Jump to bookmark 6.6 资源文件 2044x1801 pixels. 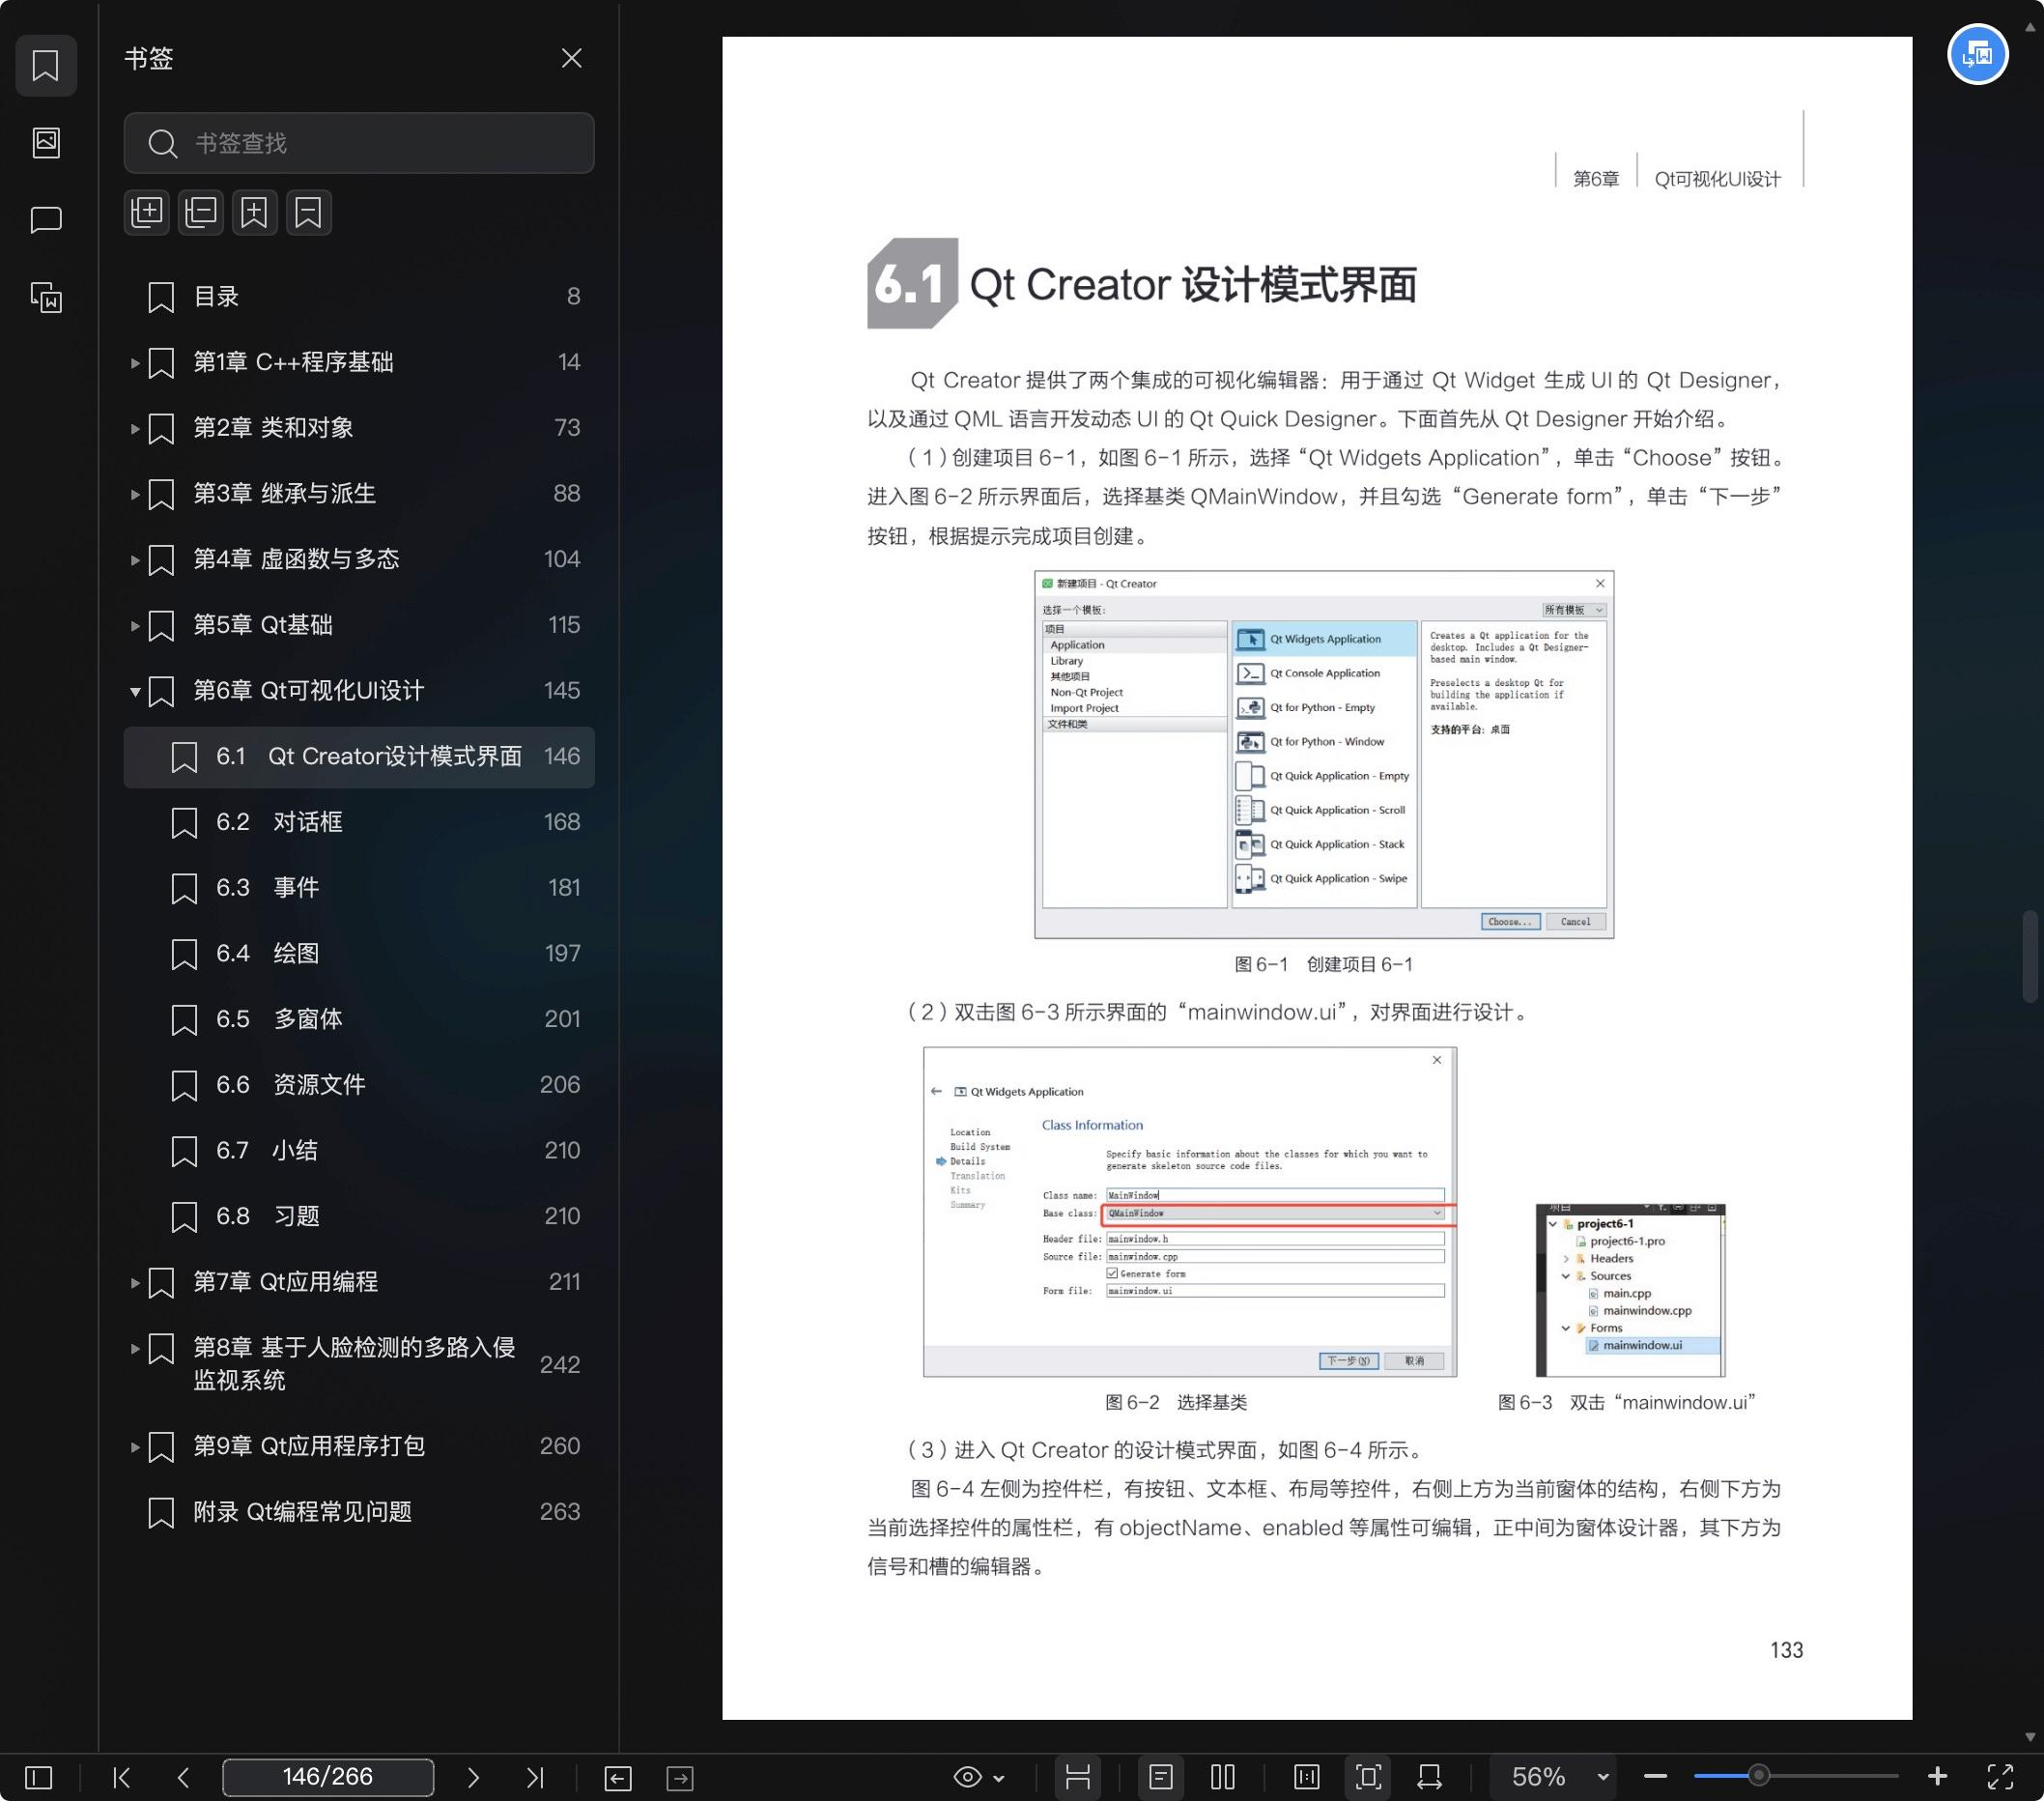(x=359, y=1085)
